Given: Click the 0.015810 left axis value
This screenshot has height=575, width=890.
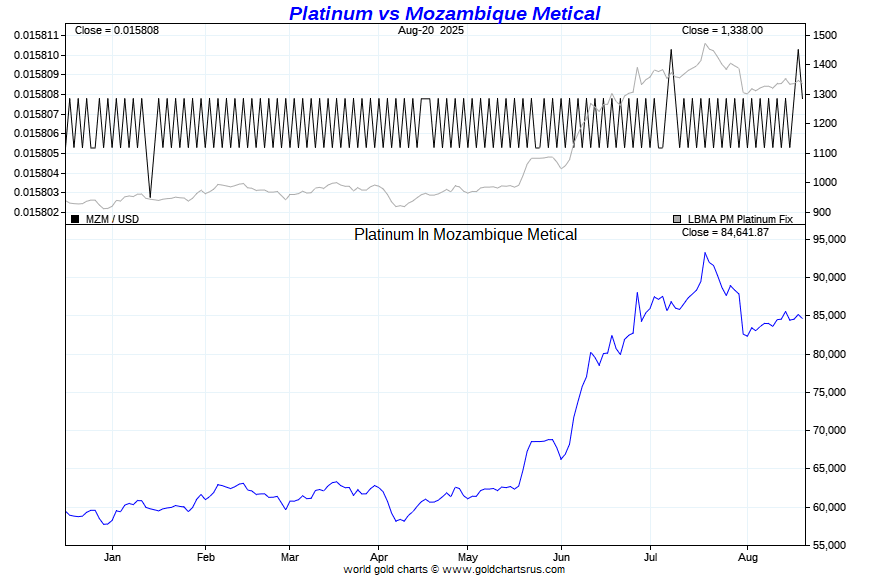Looking at the screenshot, I should coord(36,55).
